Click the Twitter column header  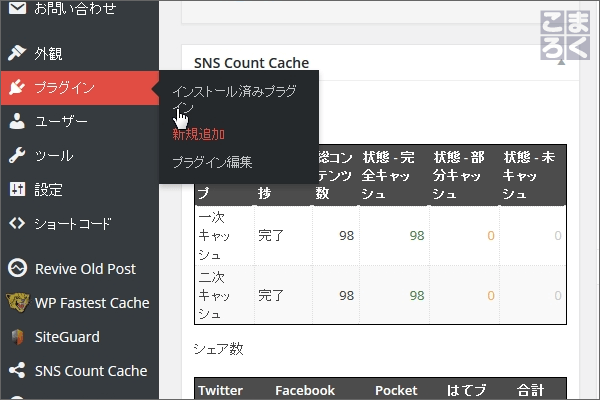(220, 390)
